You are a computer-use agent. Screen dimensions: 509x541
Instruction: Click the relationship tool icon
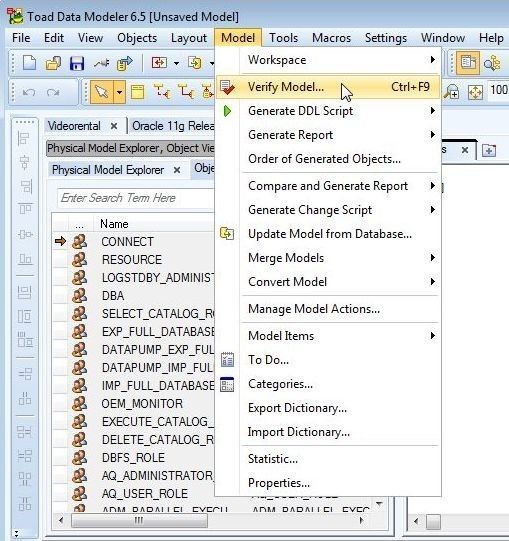161,92
